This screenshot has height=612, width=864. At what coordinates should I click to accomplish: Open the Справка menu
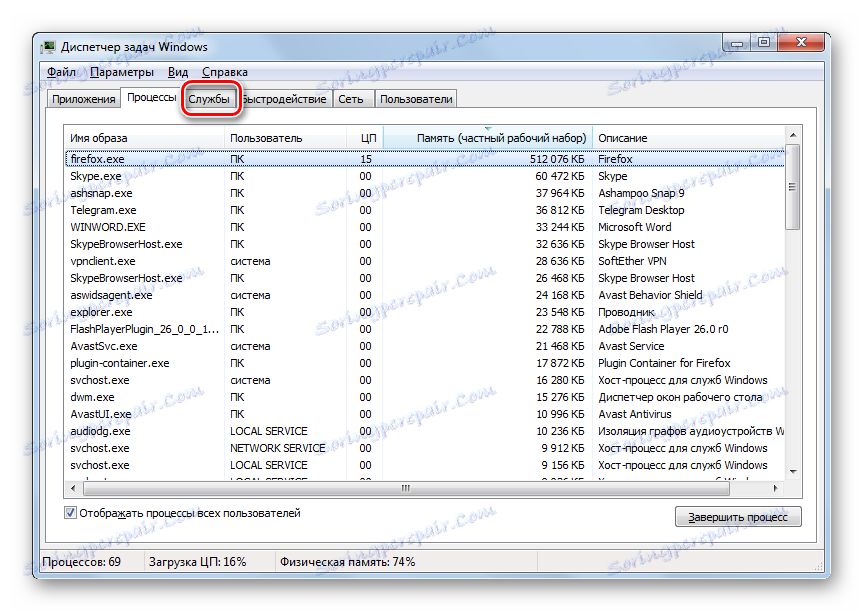coord(225,72)
